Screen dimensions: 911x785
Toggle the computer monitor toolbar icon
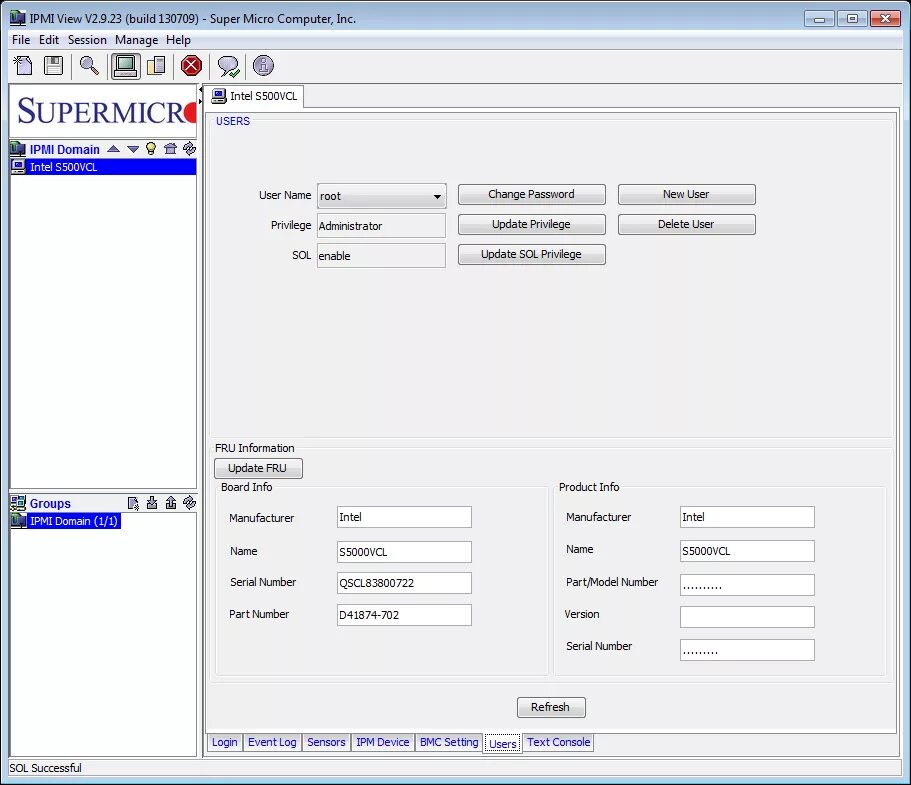click(x=125, y=66)
